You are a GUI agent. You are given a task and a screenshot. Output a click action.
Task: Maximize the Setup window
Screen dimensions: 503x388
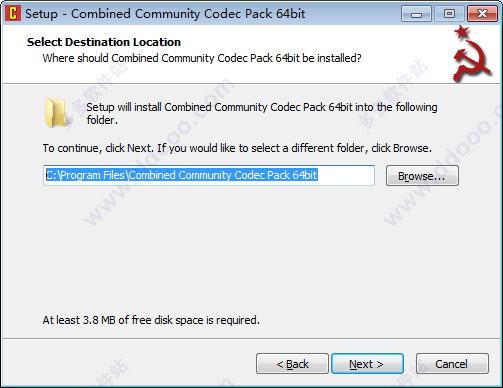[449, 14]
